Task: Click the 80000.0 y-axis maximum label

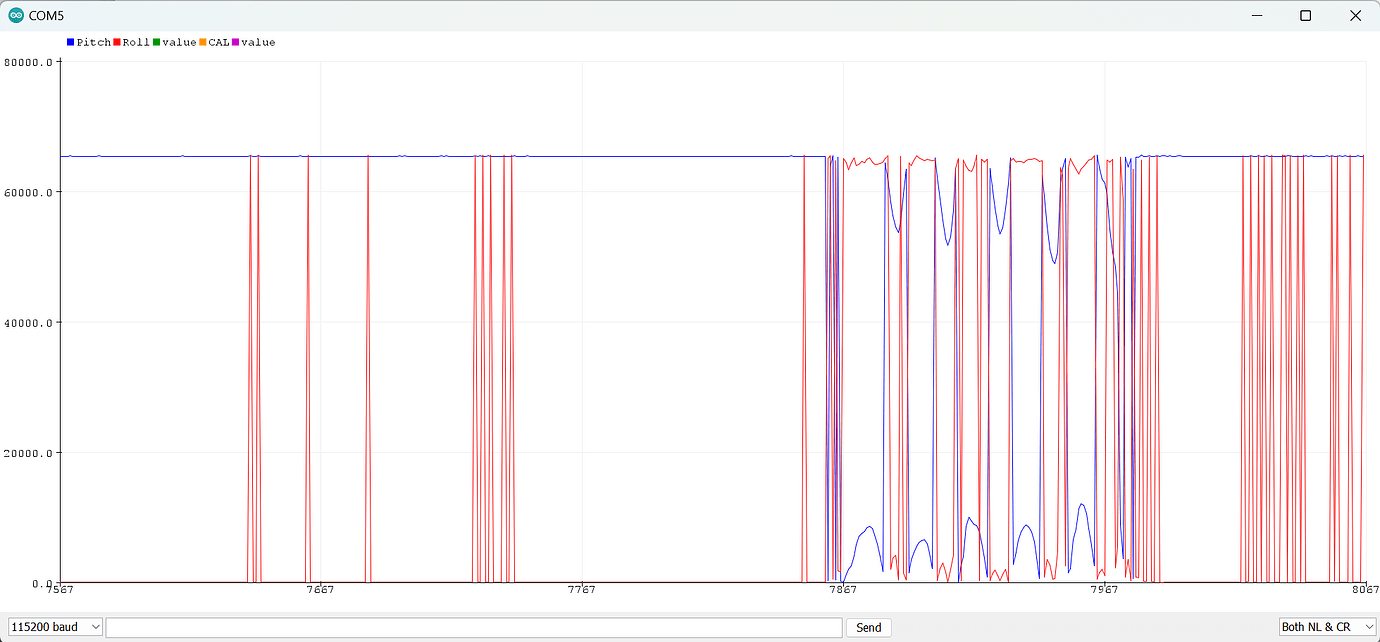Action: 27,61
